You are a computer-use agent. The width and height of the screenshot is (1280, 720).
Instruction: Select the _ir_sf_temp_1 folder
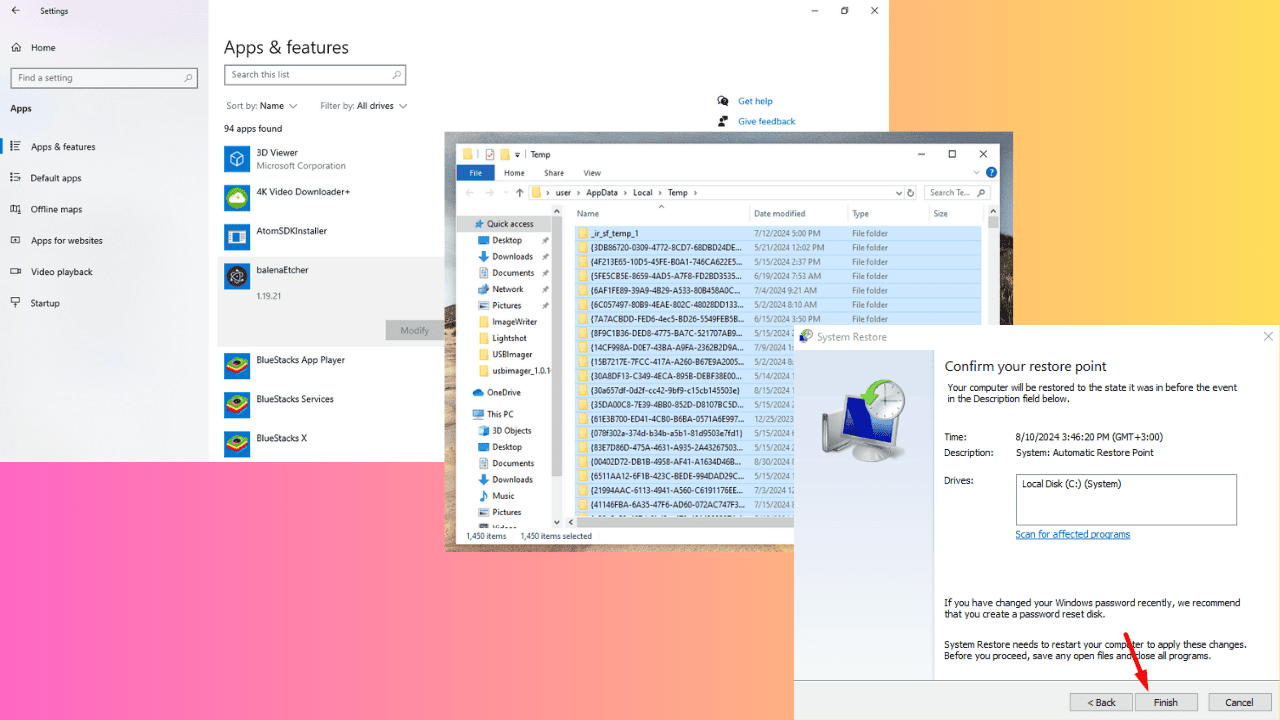pyautogui.click(x=780, y=233)
